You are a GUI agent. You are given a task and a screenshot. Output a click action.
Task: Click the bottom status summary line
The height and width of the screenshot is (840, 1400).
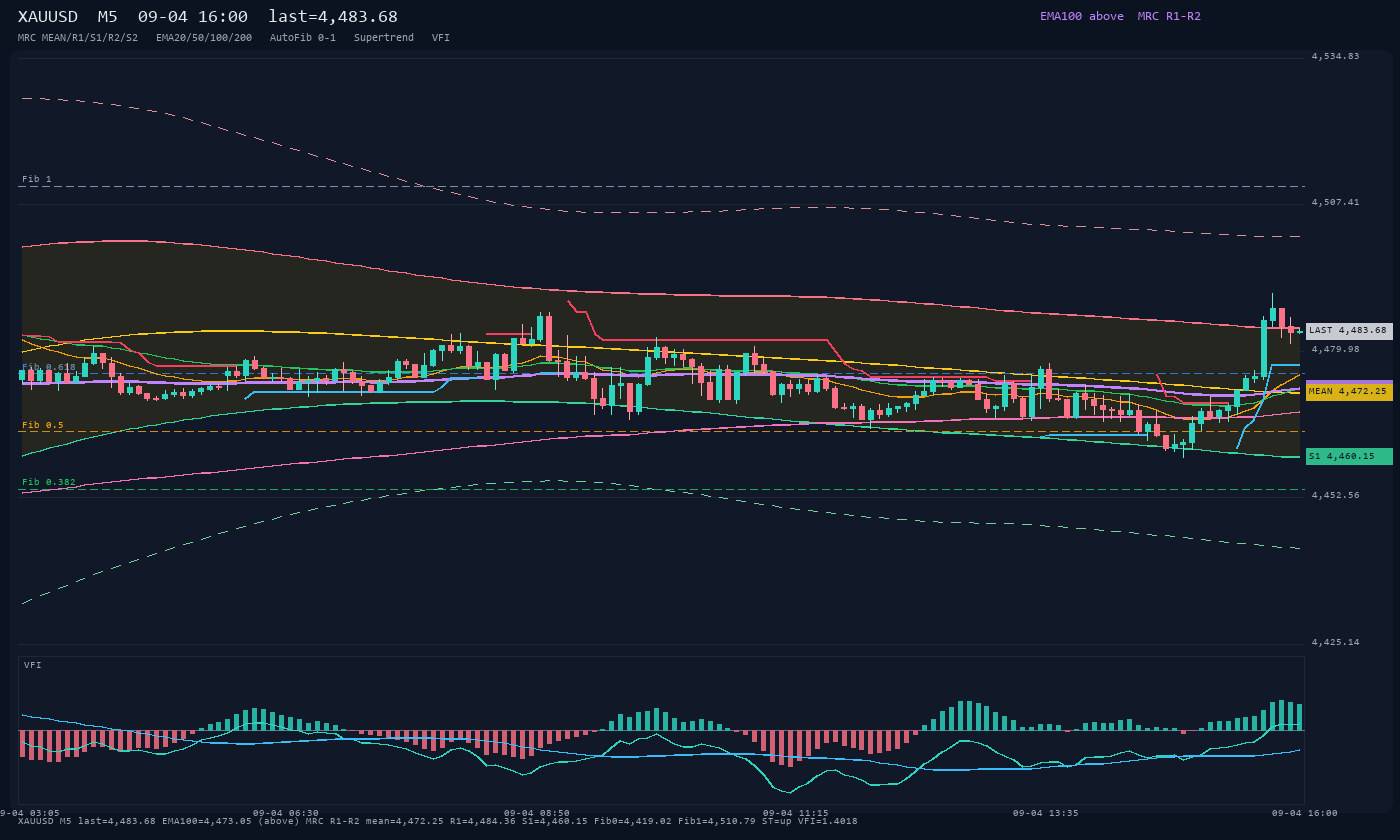[438, 821]
